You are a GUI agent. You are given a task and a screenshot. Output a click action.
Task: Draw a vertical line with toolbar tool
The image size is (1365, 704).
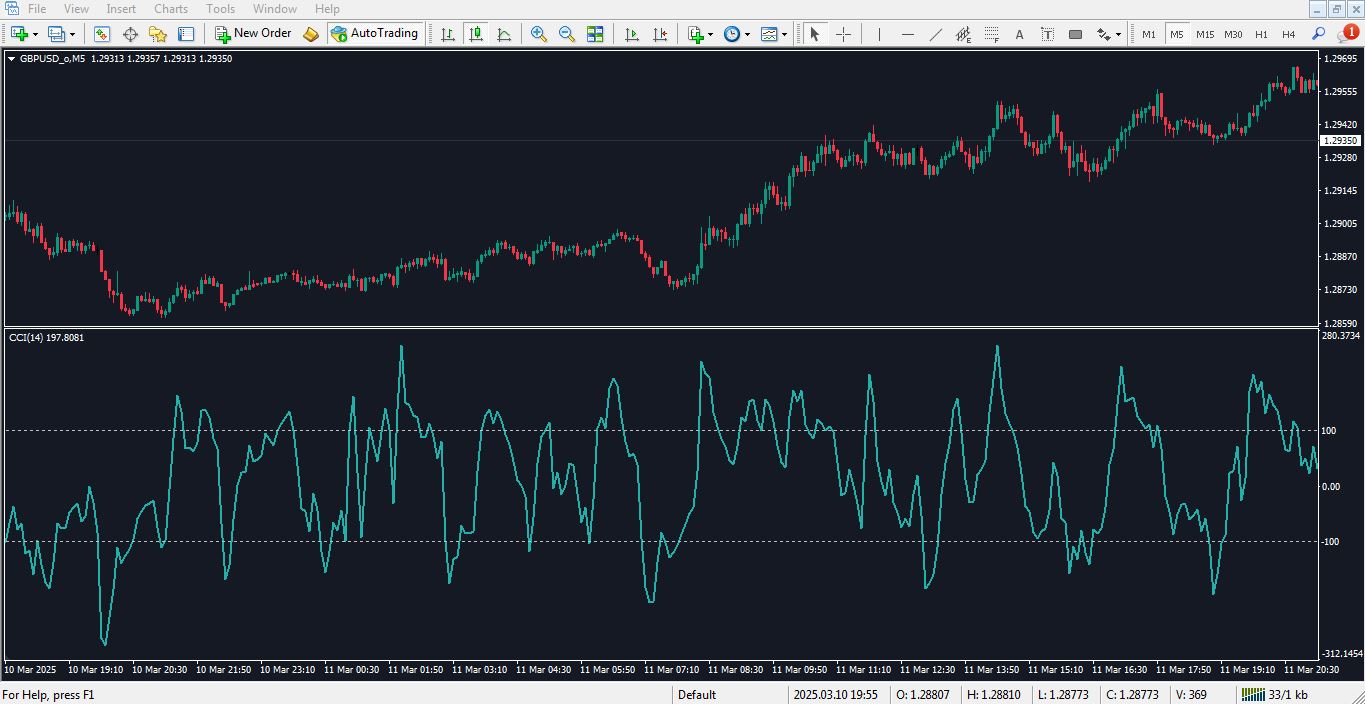(x=879, y=34)
